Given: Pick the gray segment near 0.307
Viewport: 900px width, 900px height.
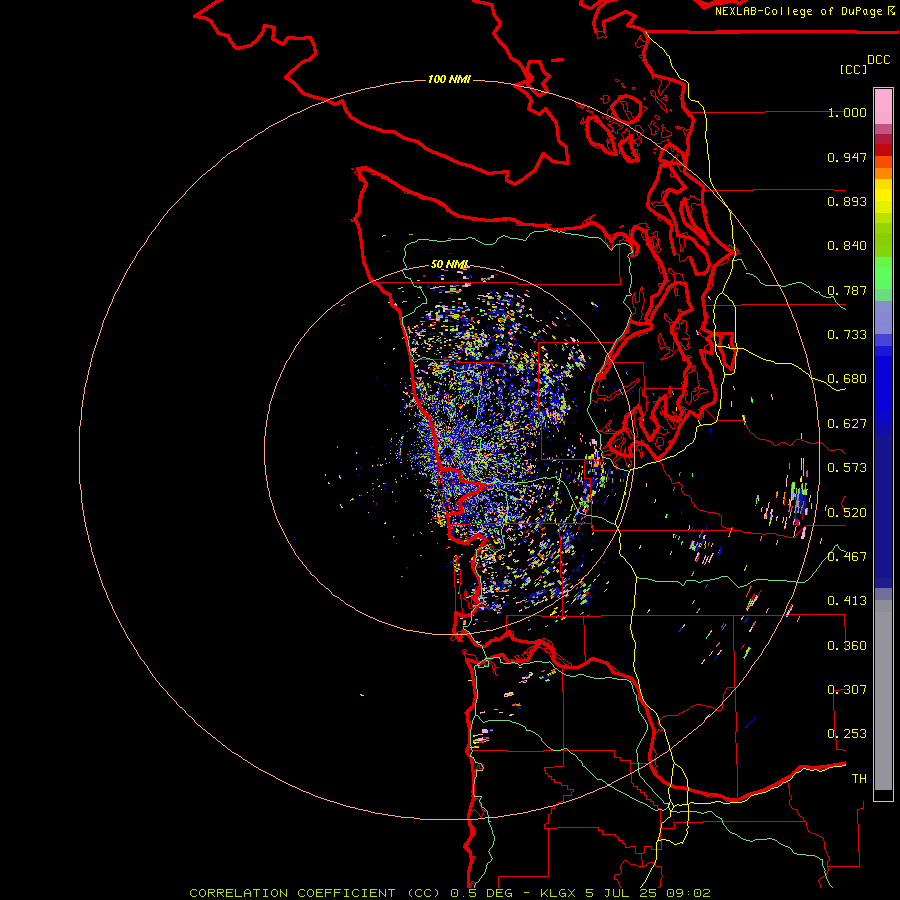Looking at the screenshot, I should click(x=883, y=695).
